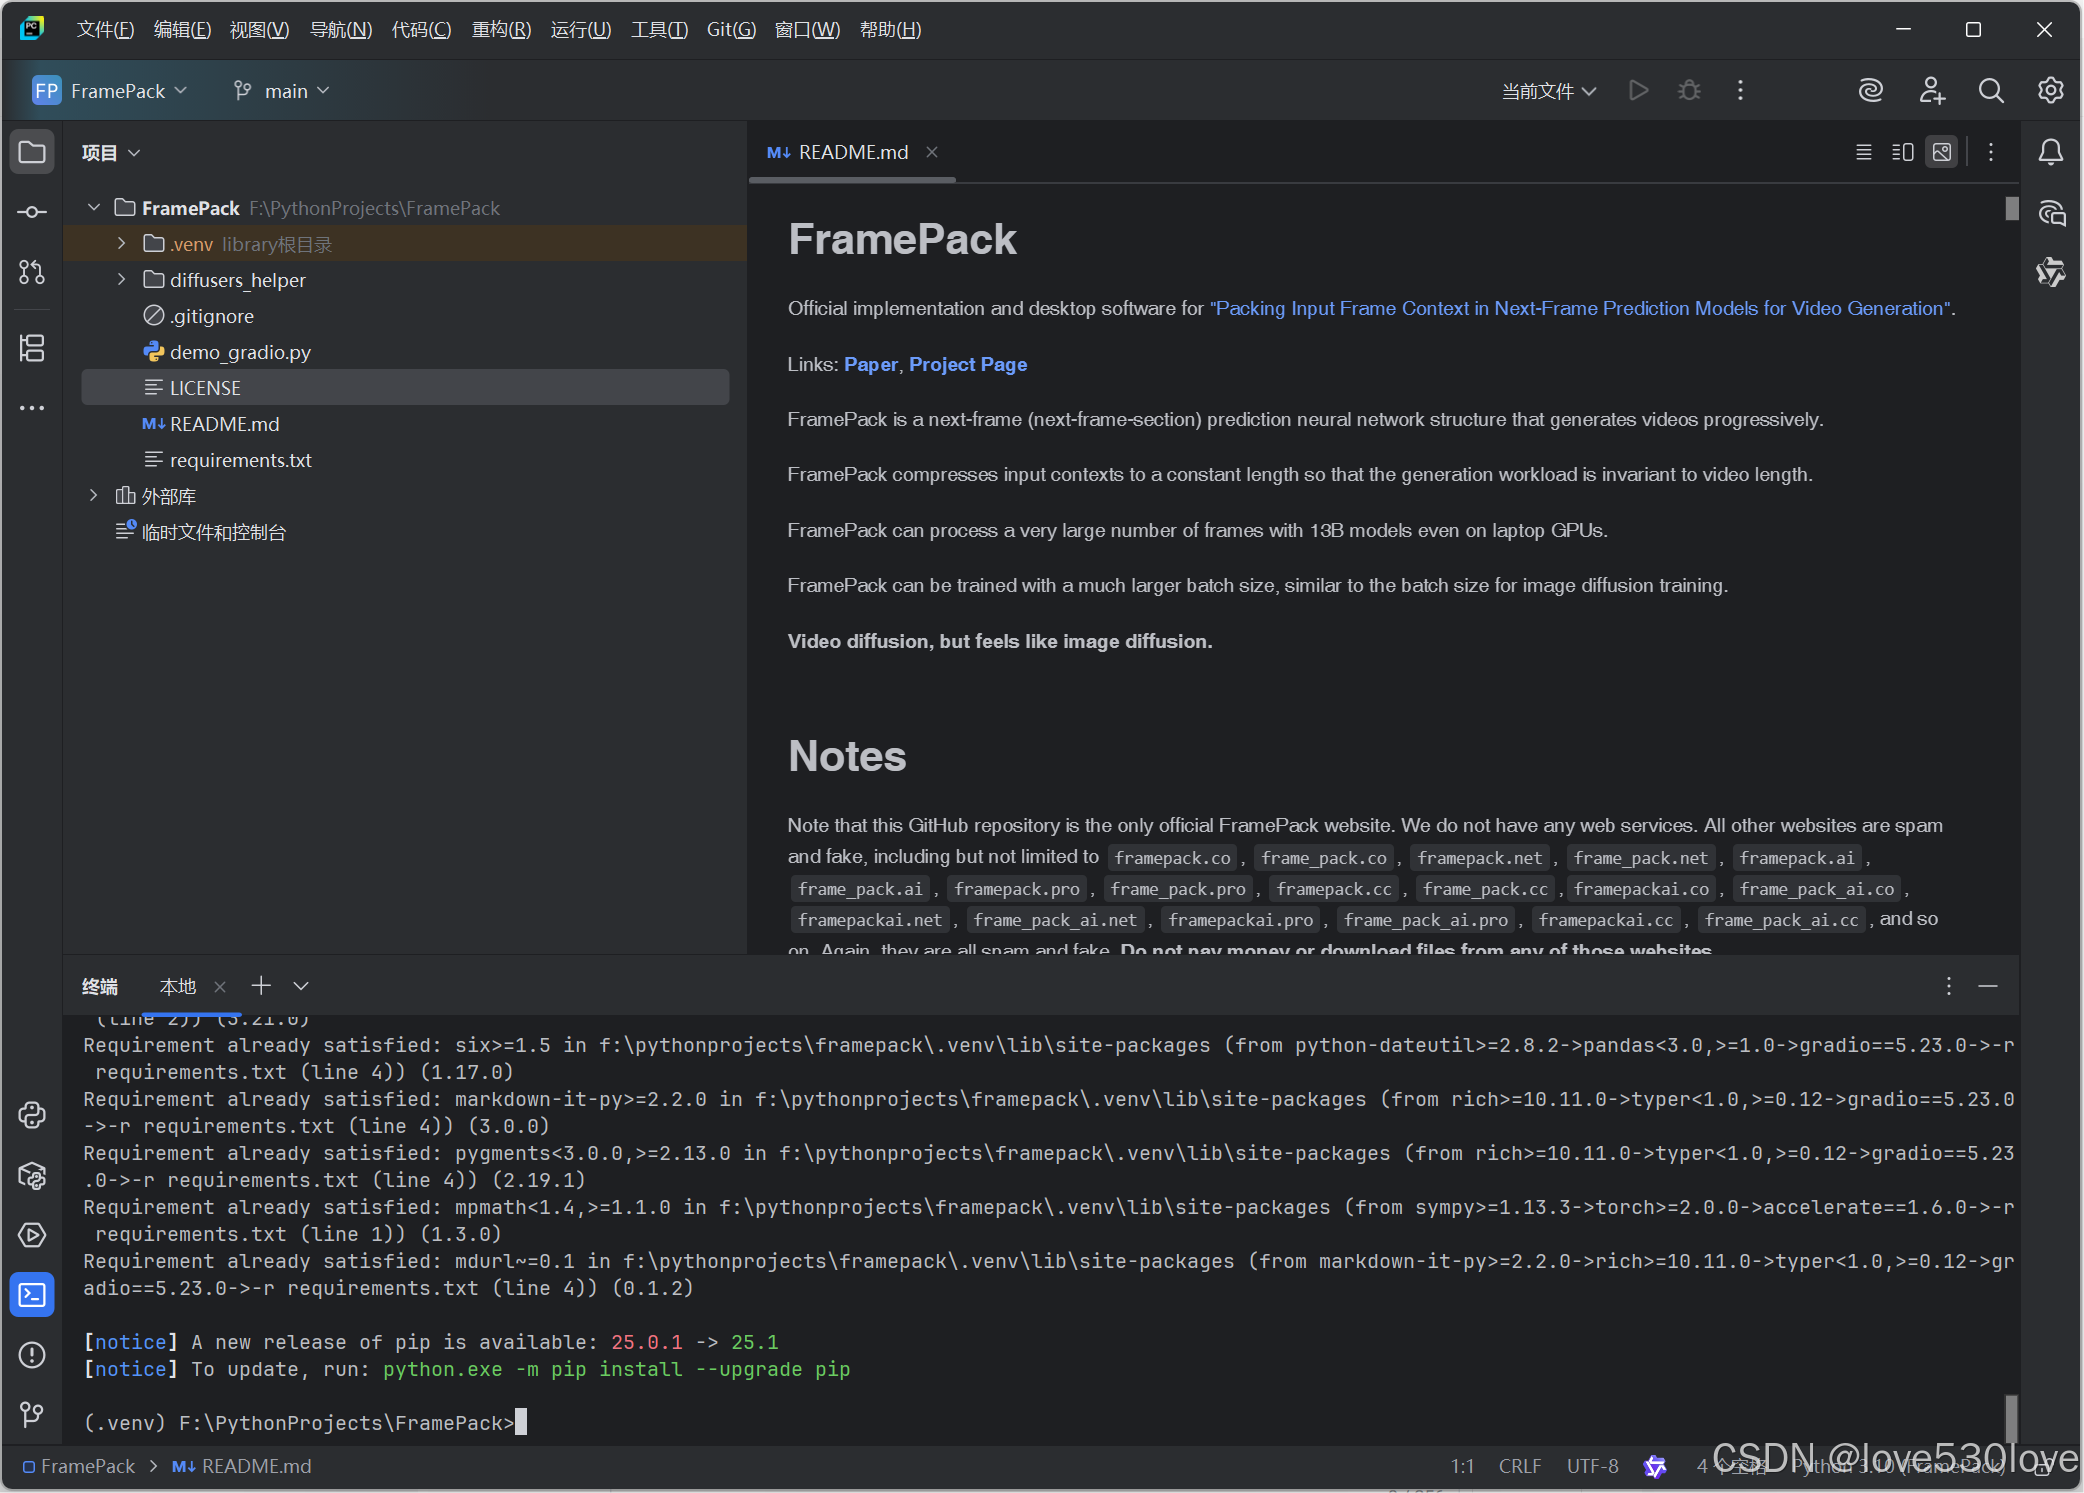This screenshot has height=1493, width=2084.
Task: Open the AI Assistant chat icon
Action: [x=2051, y=212]
